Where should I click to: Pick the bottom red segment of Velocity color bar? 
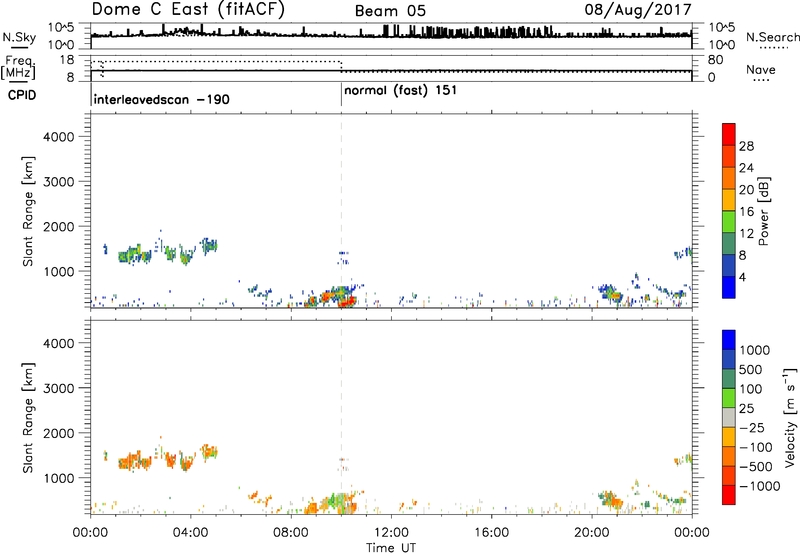click(x=729, y=495)
